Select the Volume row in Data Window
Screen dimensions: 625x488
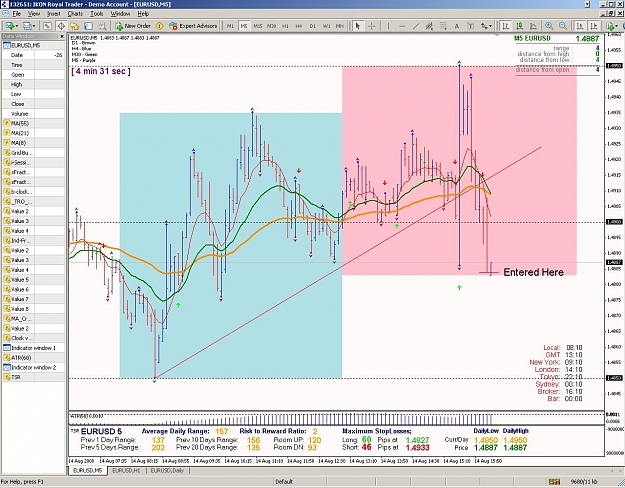click(x=33, y=114)
